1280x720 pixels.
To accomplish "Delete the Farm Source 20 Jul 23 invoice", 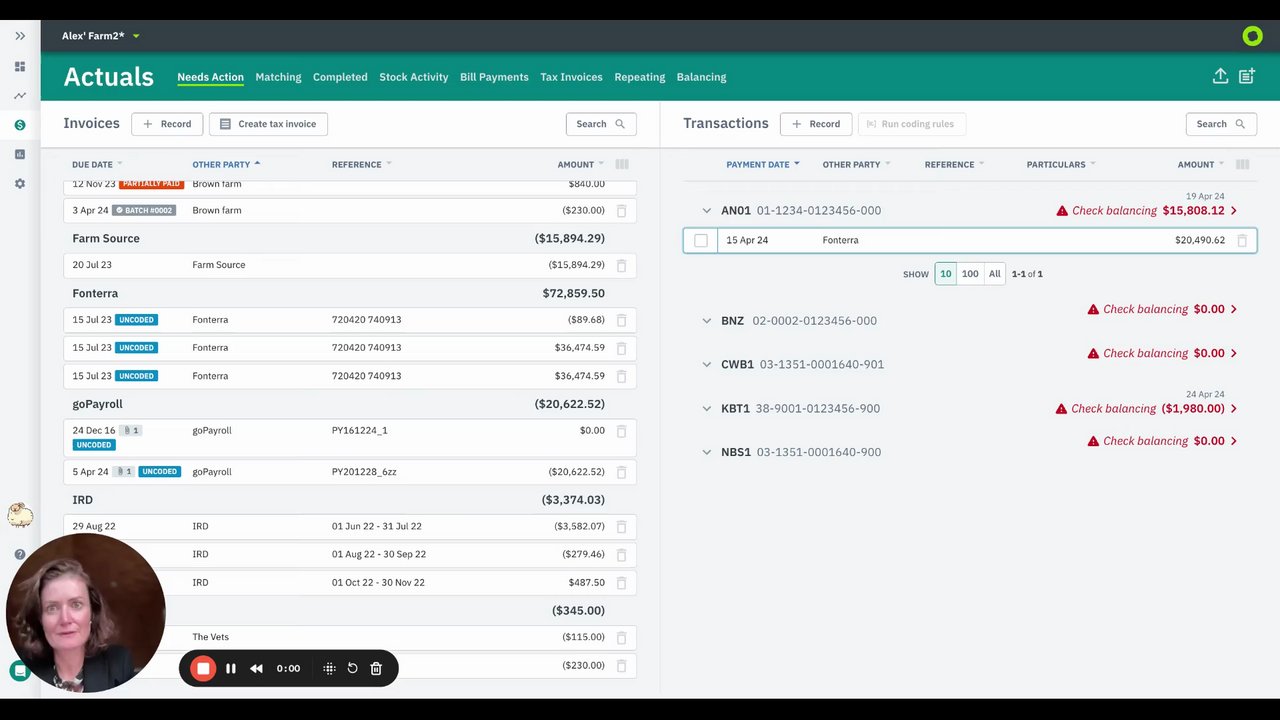I will point(621,265).
